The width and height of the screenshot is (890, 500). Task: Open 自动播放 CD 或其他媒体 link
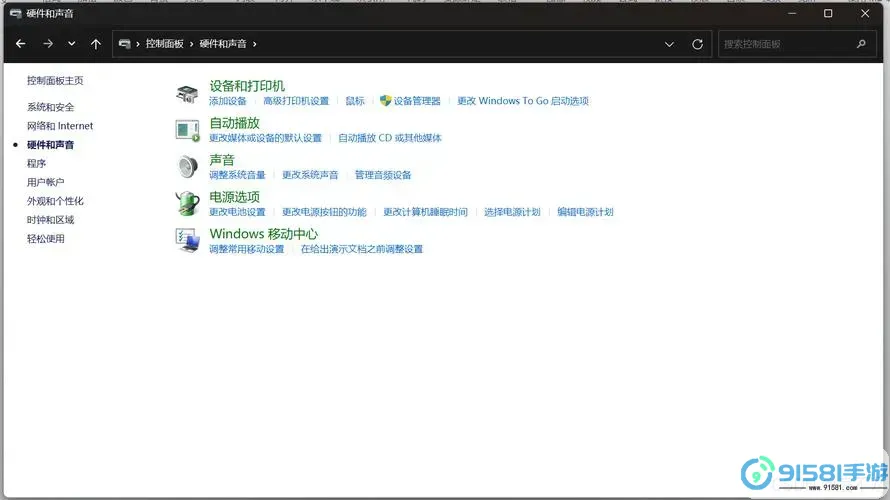(389, 138)
